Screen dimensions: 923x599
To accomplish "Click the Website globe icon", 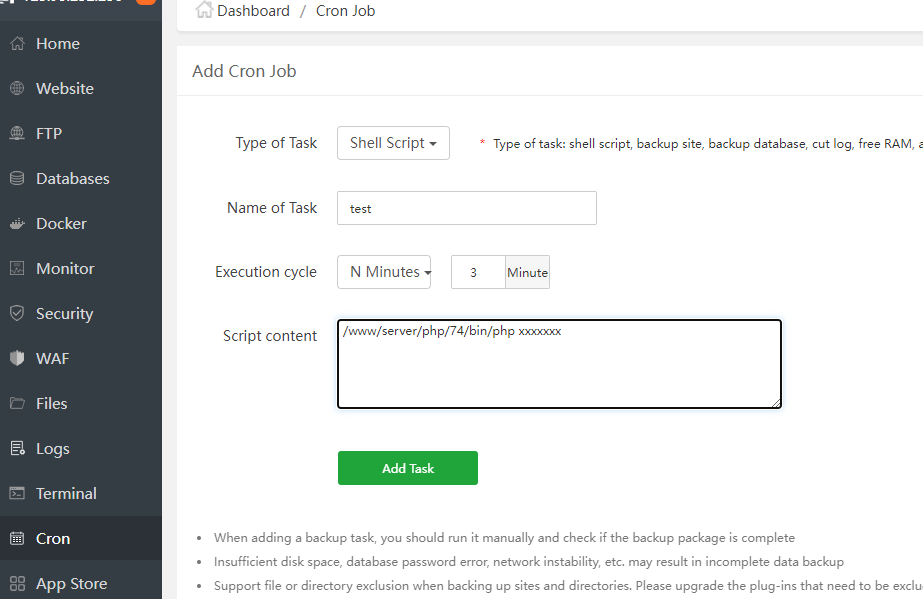I will 17,89.
